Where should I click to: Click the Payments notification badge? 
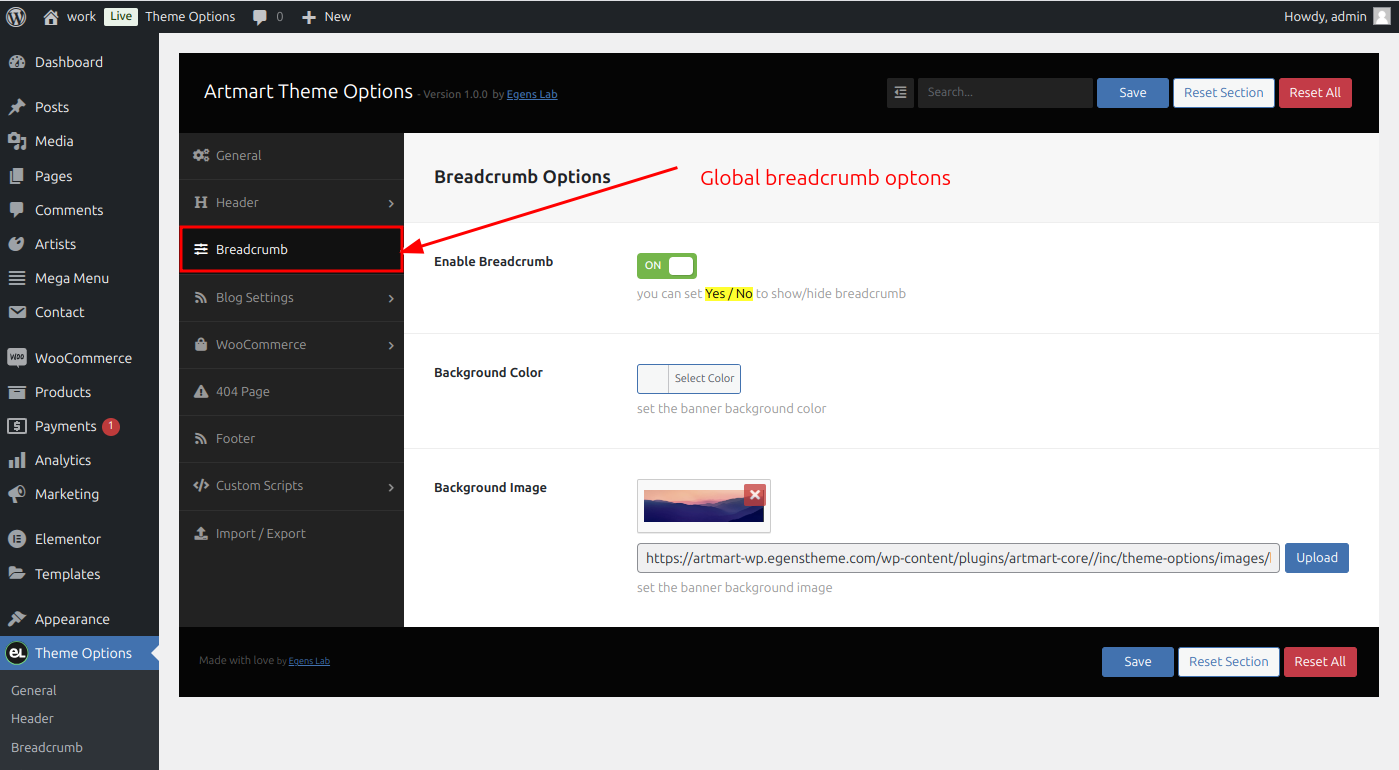click(x=111, y=427)
